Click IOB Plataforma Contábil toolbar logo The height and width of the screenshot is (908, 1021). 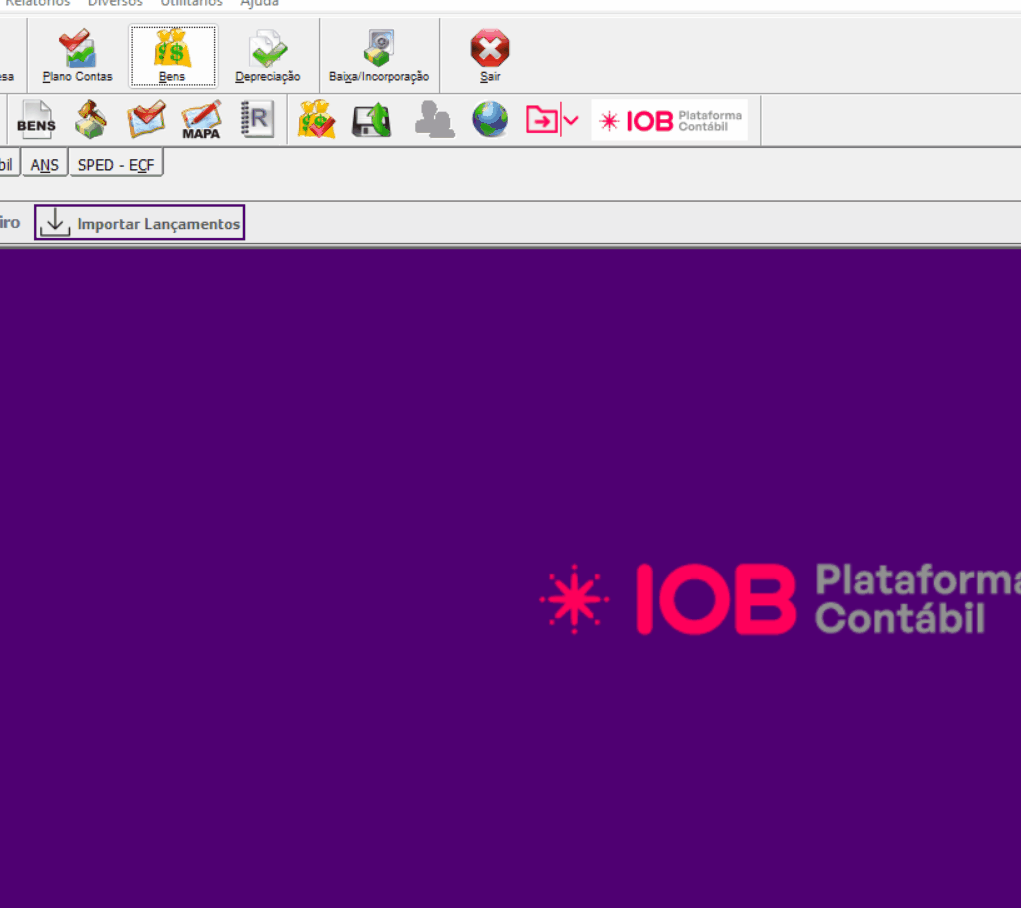(669, 121)
